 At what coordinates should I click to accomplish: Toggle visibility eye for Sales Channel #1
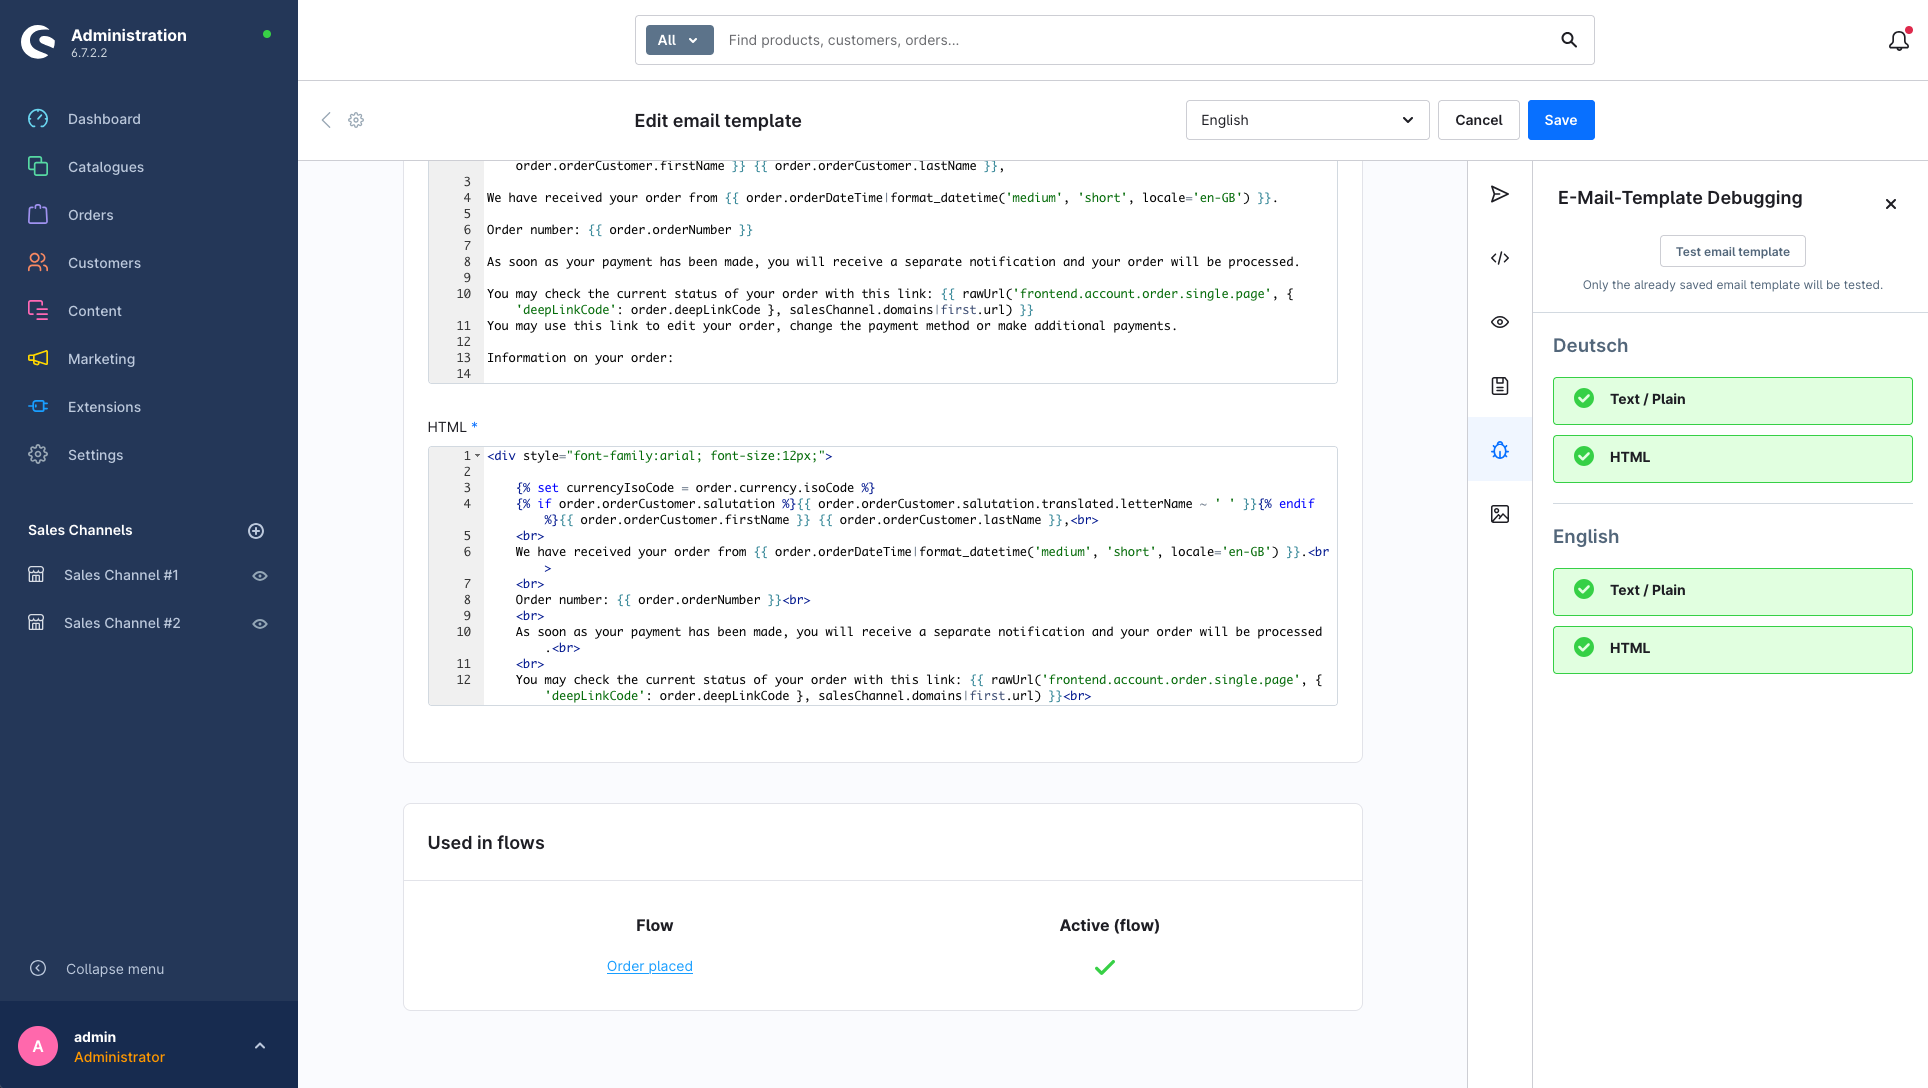[260, 576]
